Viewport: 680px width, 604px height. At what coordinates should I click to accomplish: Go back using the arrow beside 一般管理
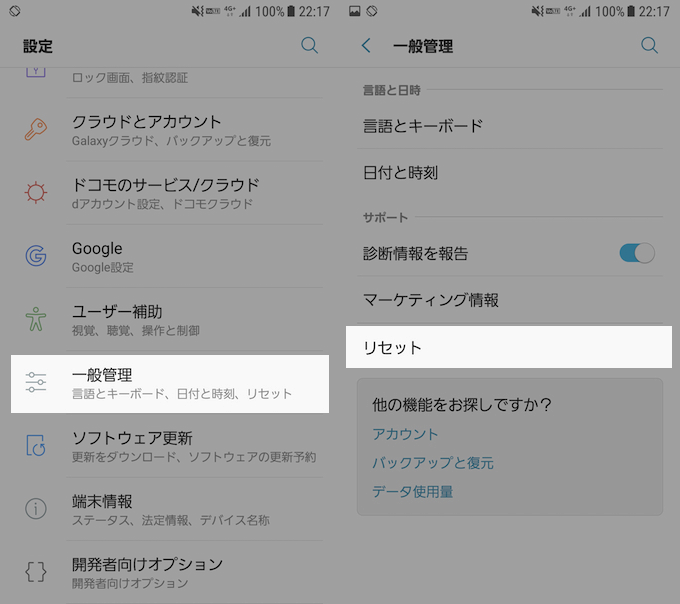point(366,46)
